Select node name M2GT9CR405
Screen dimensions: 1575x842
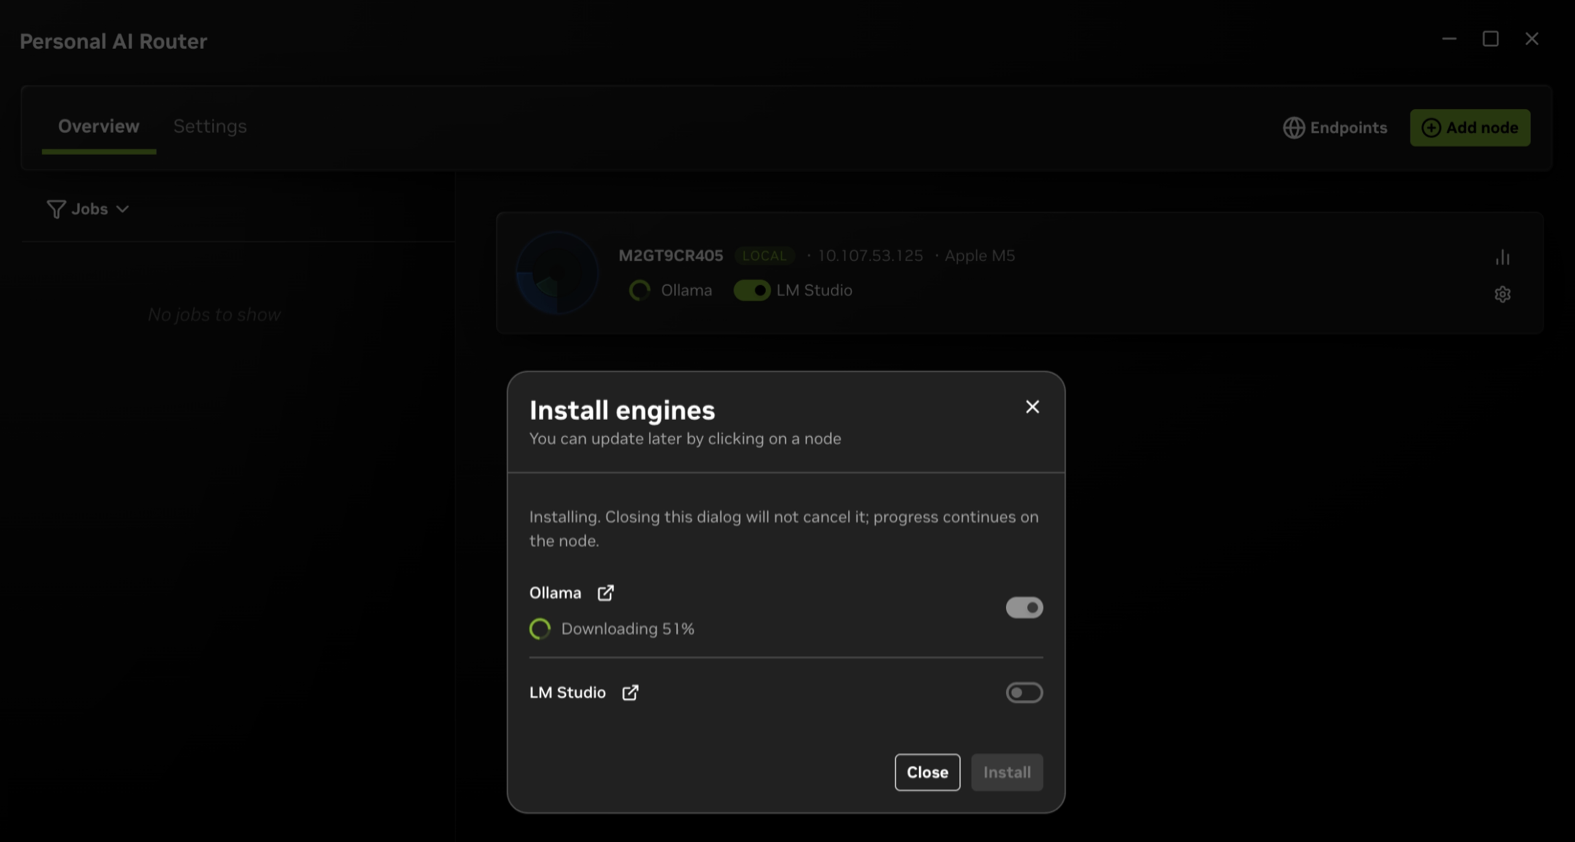coord(671,255)
